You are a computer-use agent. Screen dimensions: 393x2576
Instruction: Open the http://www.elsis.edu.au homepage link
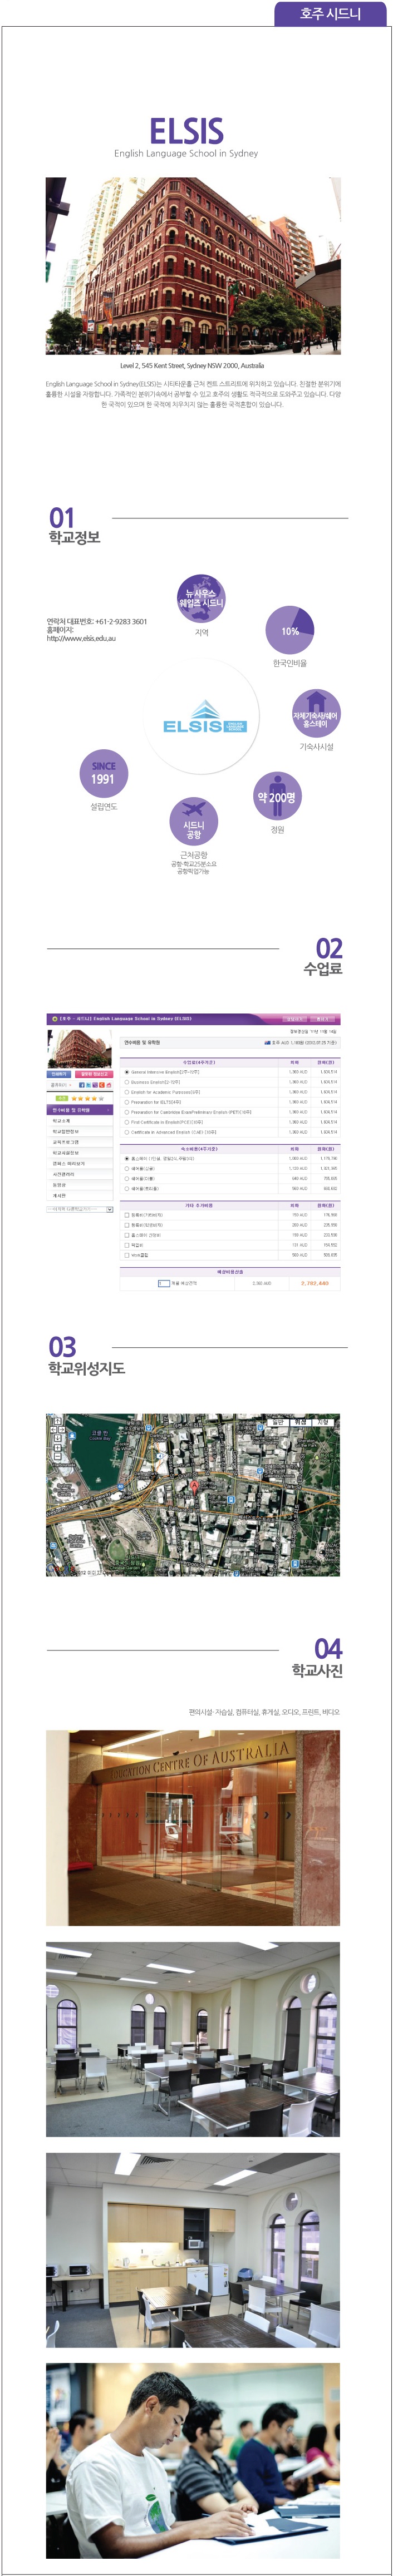point(81,638)
